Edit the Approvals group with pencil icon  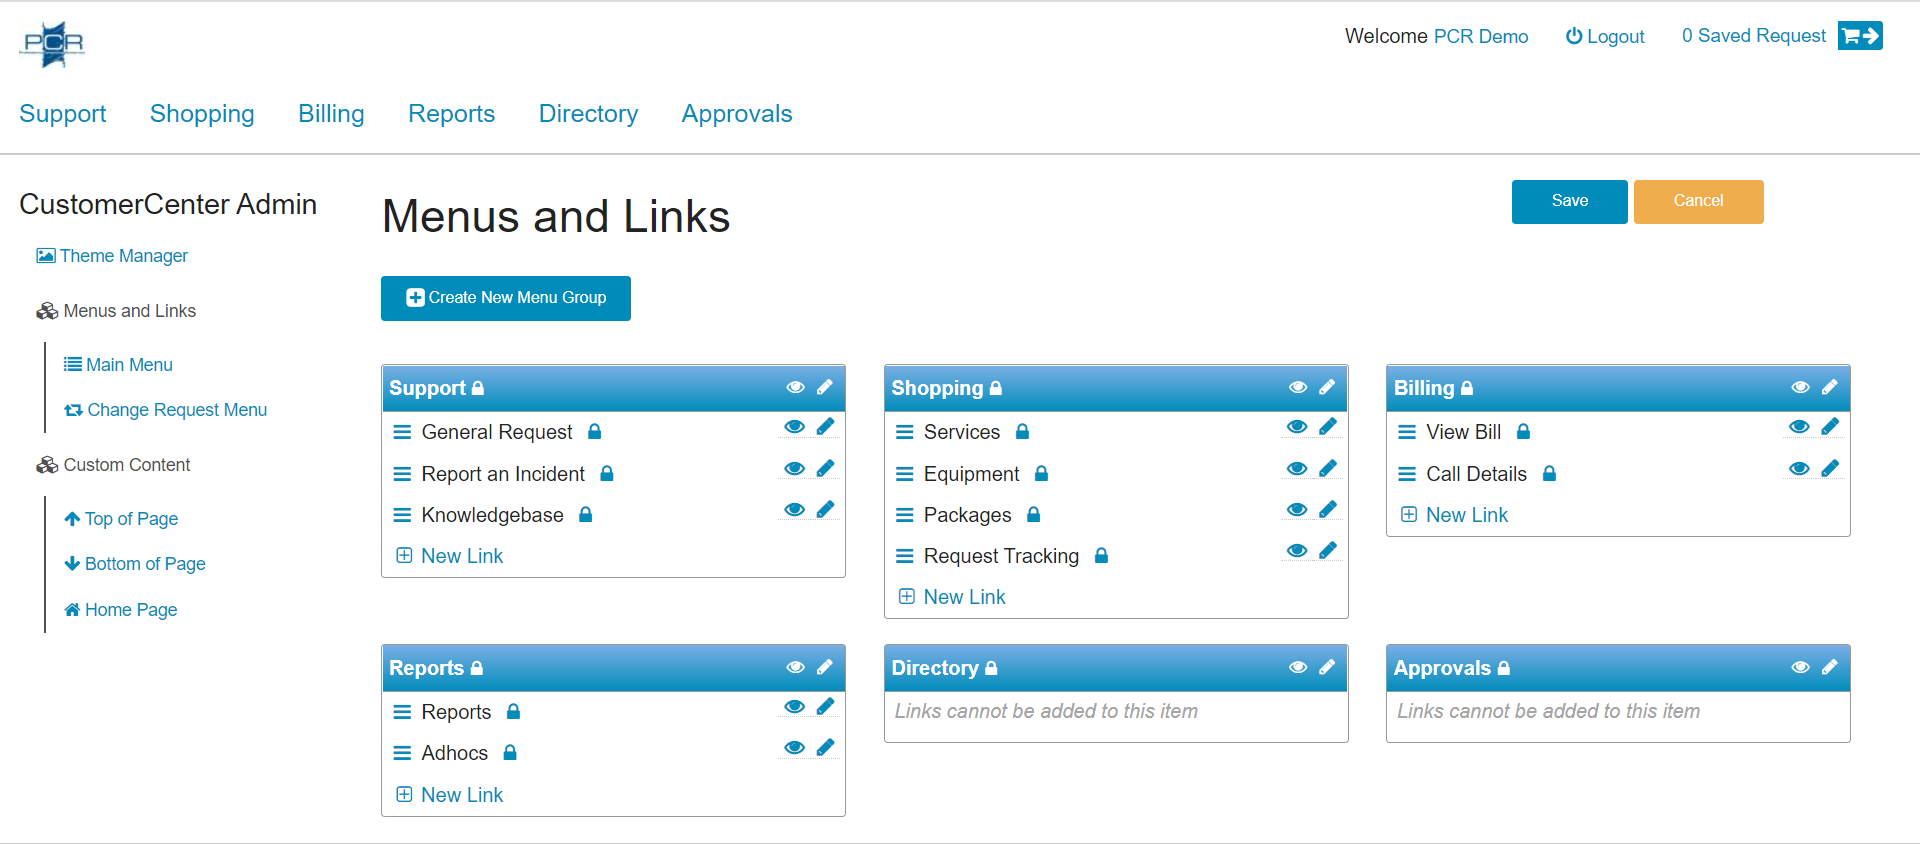1829,668
